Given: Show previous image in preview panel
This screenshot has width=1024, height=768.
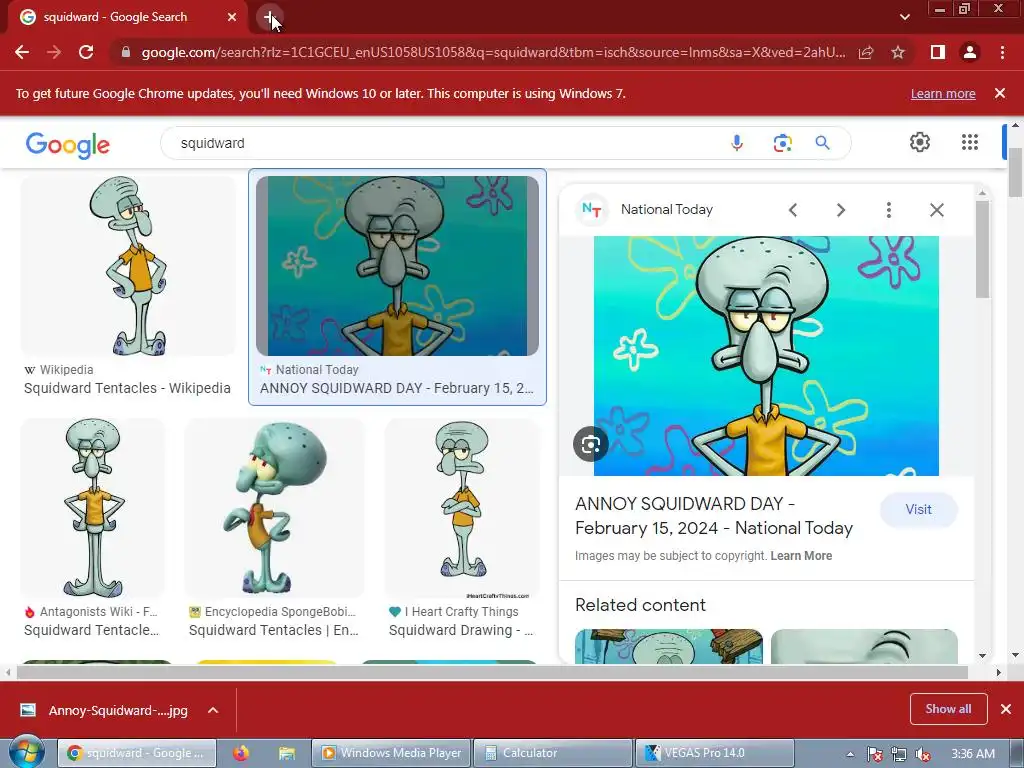Looking at the screenshot, I should point(793,210).
